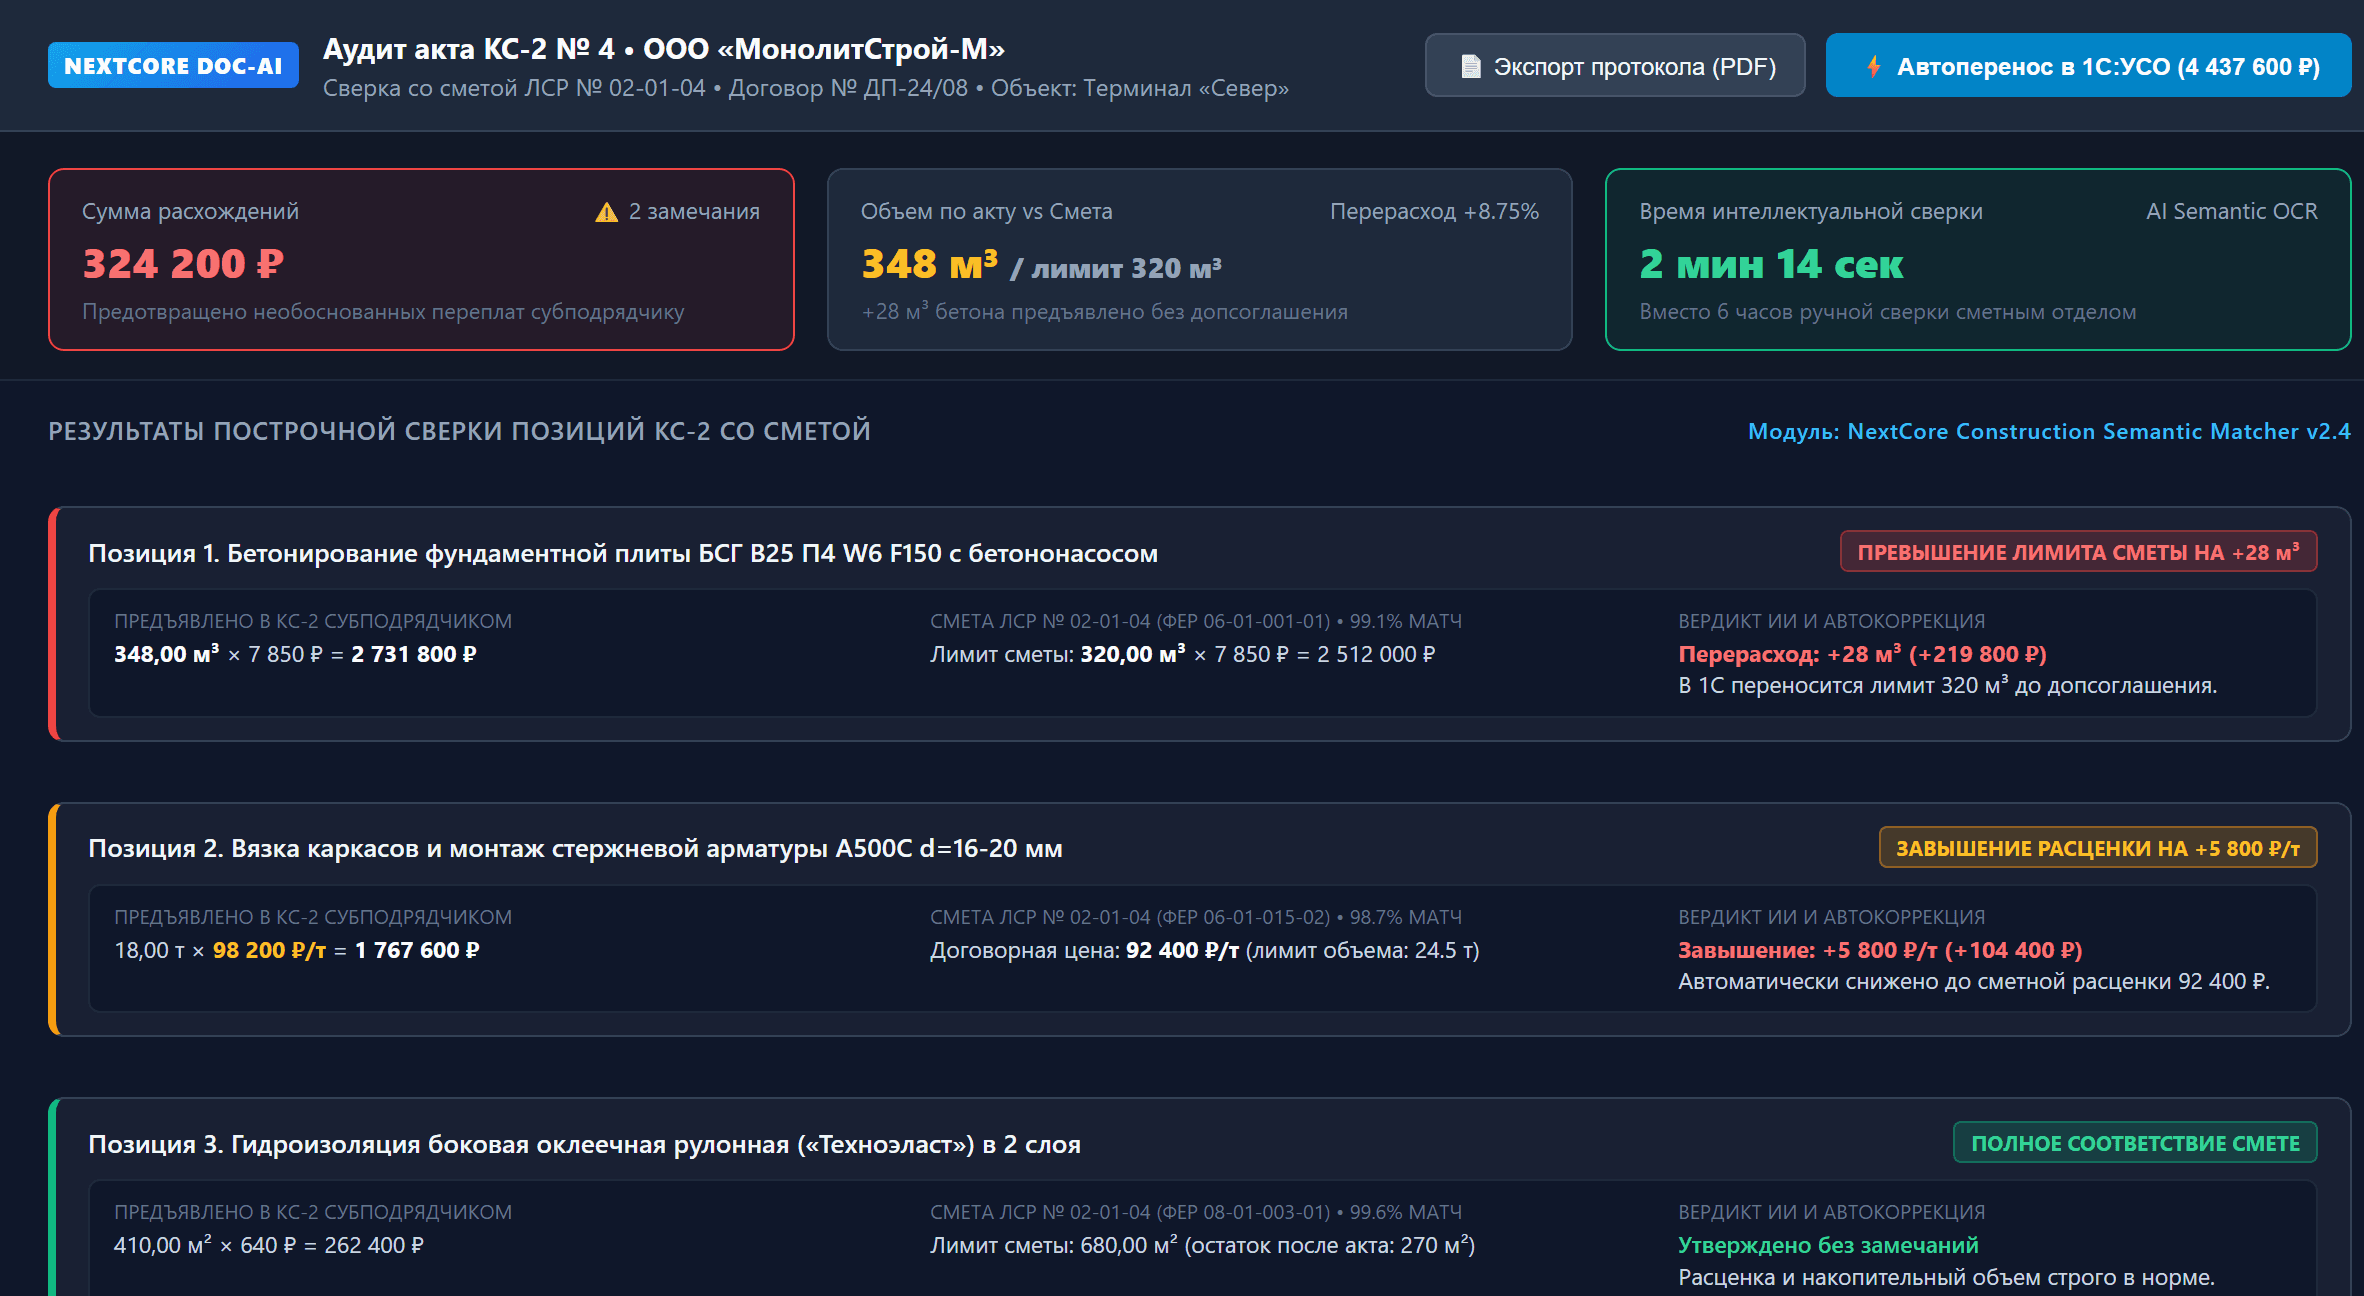The image size is (2364, 1296).
Task: Select the 2 731 800 ₽ claimed amount
Action: [x=414, y=654]
